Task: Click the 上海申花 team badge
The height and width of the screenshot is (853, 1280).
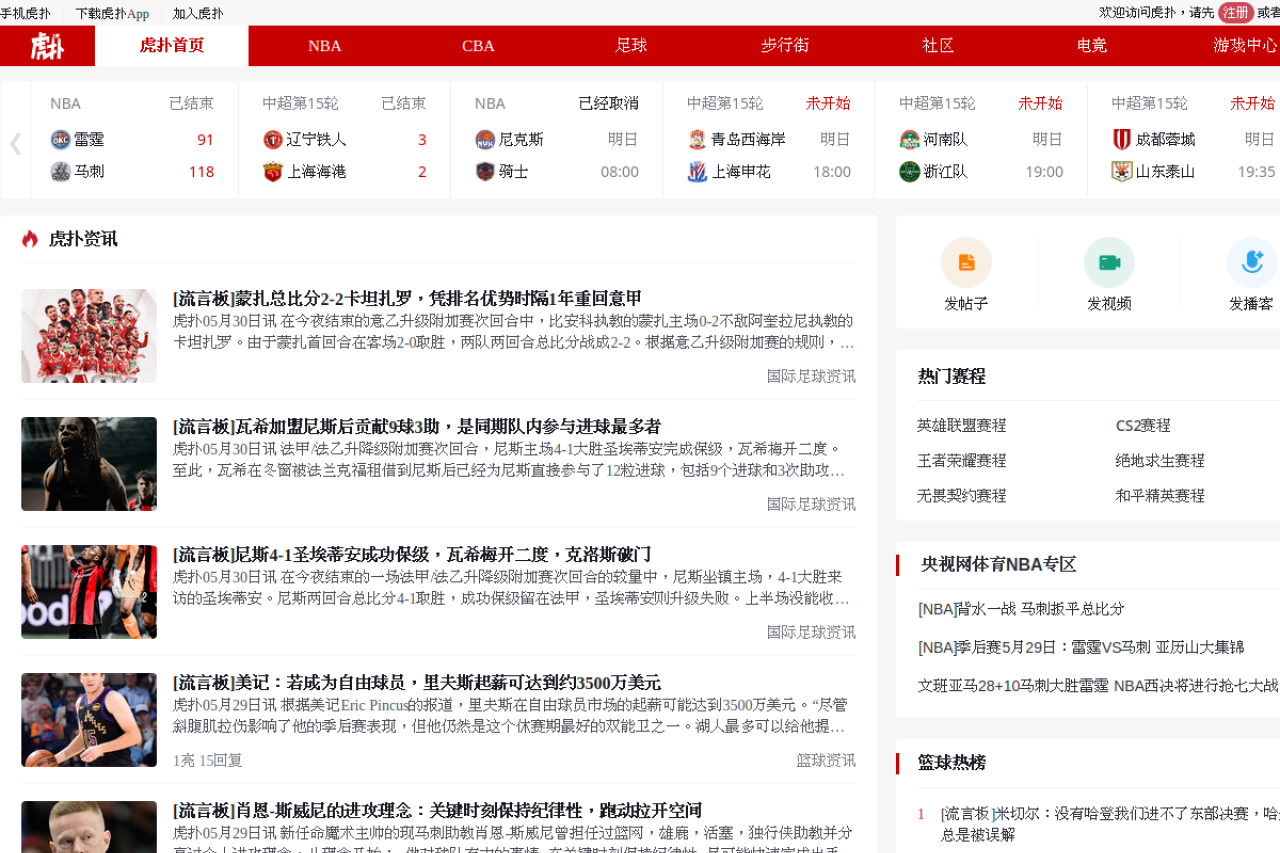Action: pyautogui.click(x=697, y=172)
